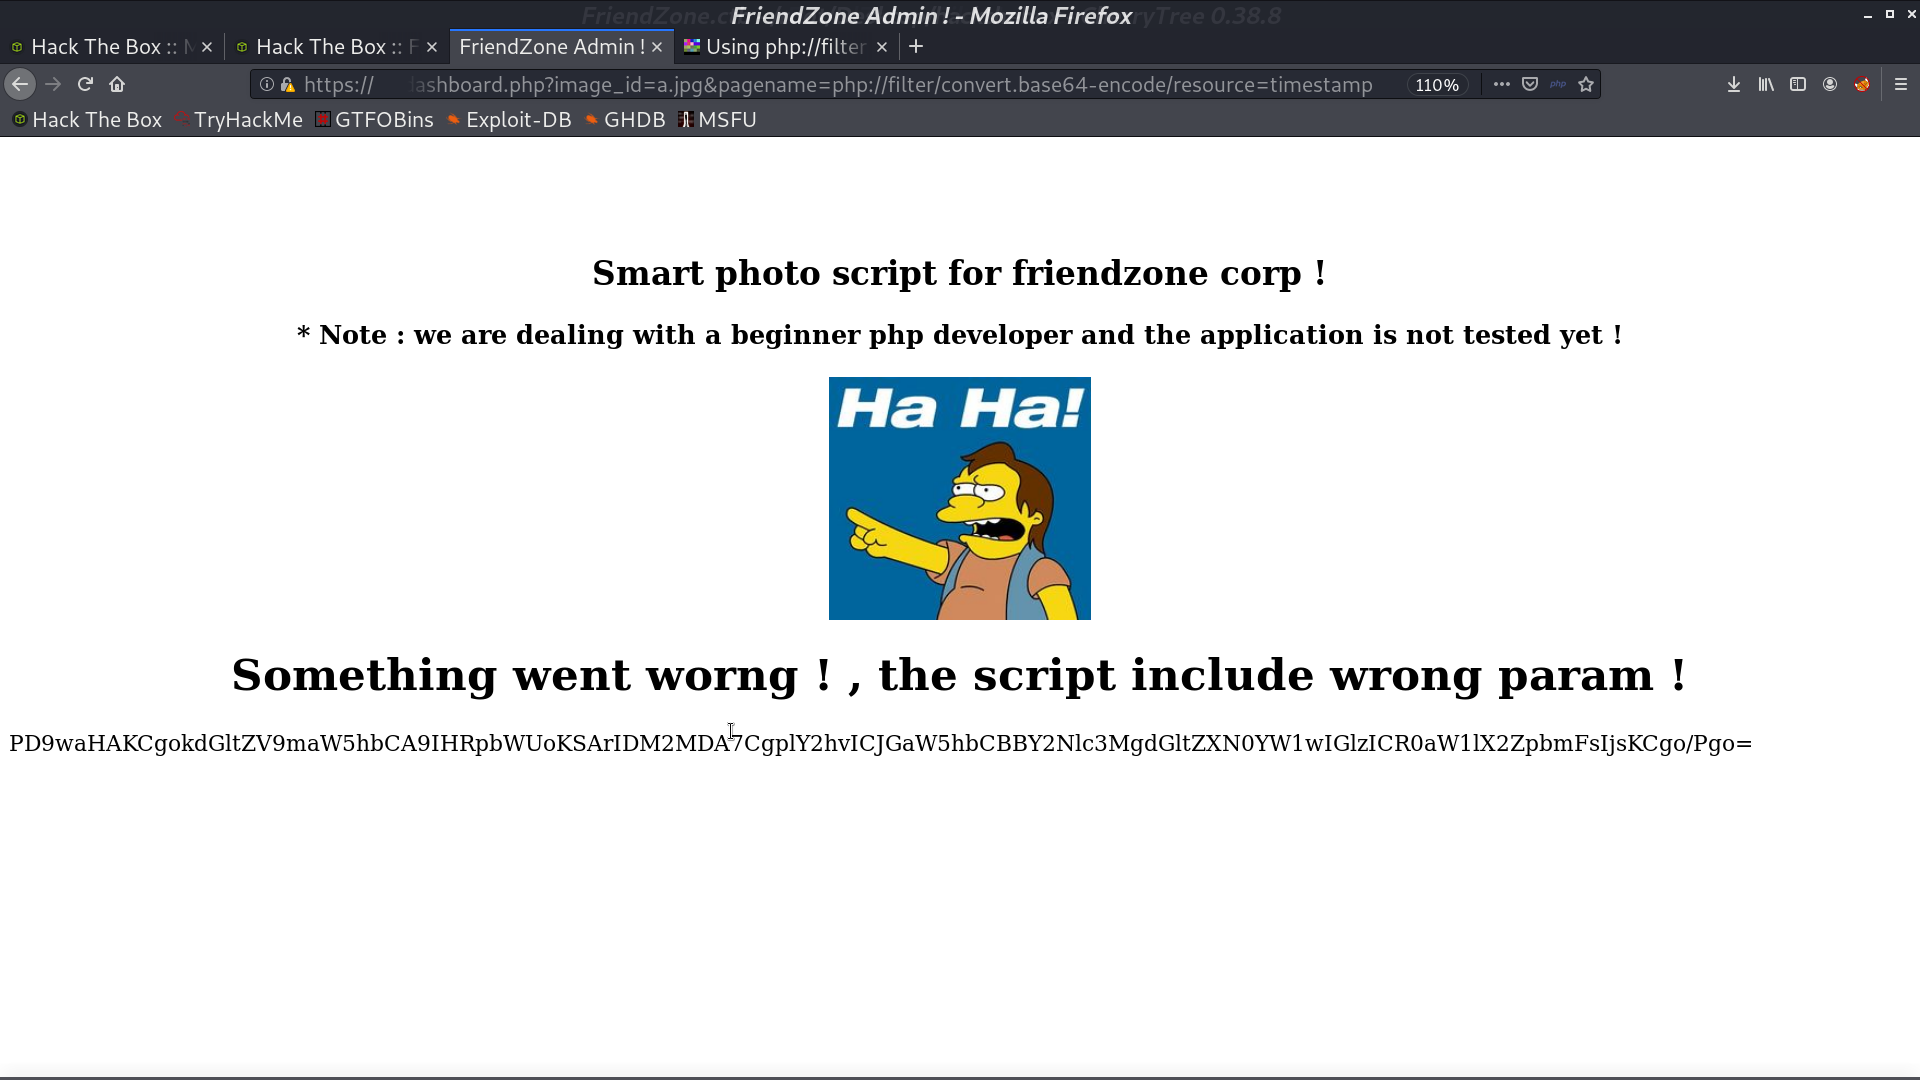Reload the current page
The width and height of the screenshot is (1920, 1080).
[x=85, y=85]
